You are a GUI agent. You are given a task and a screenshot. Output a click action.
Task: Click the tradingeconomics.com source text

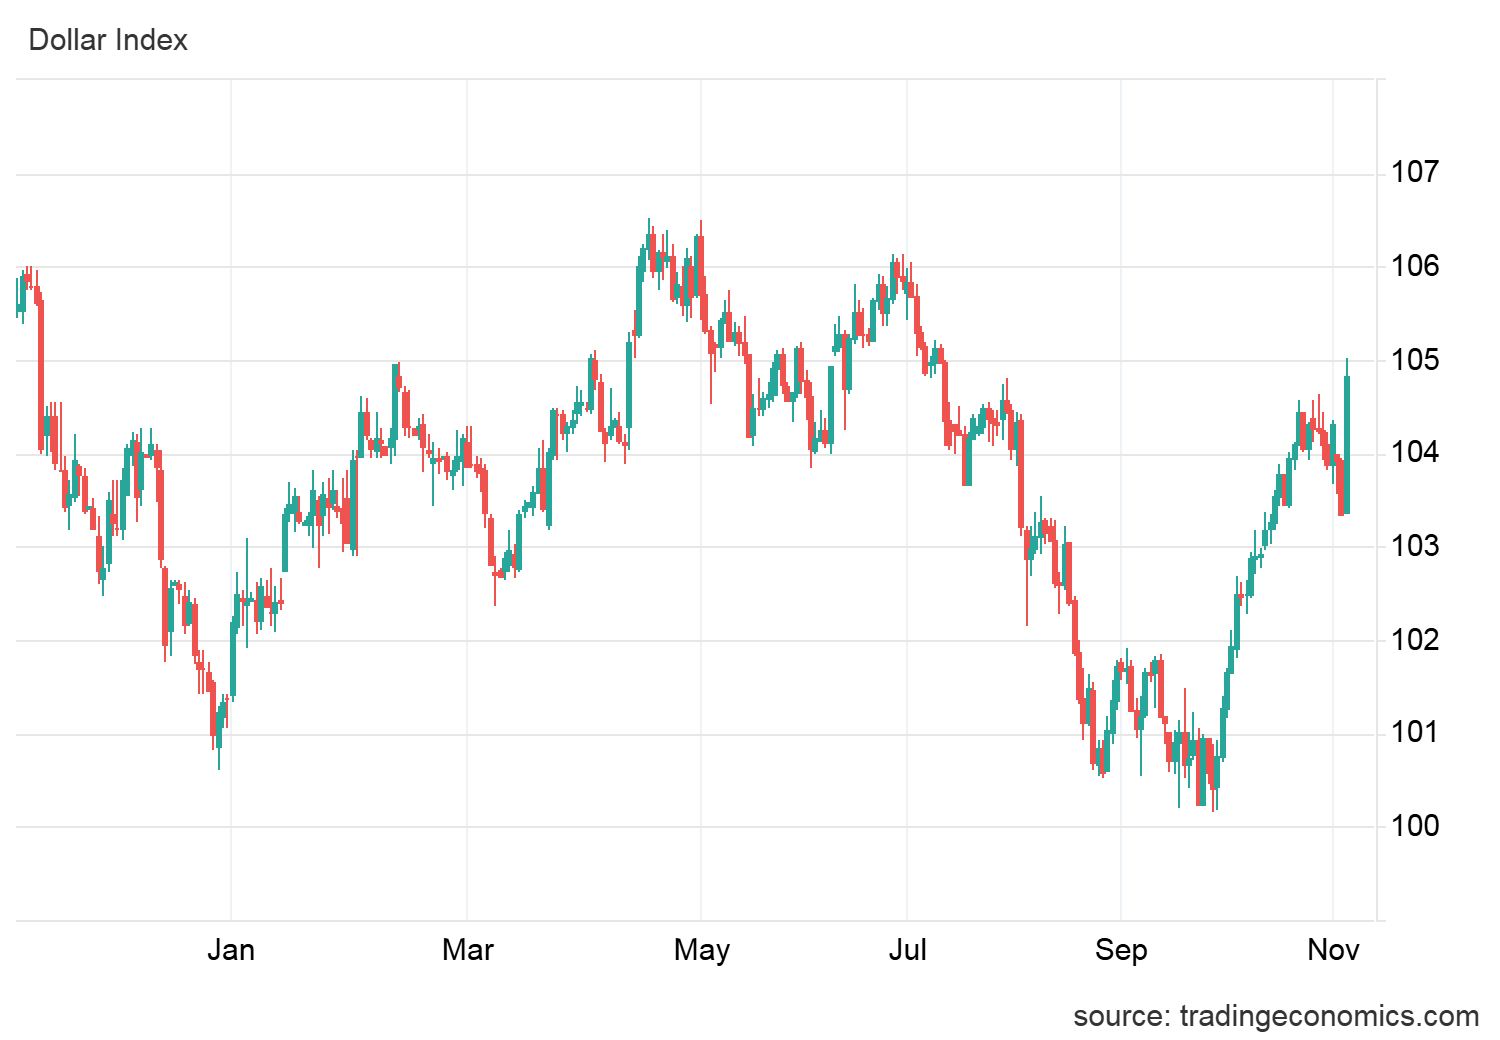(x=1275, y=1016)
